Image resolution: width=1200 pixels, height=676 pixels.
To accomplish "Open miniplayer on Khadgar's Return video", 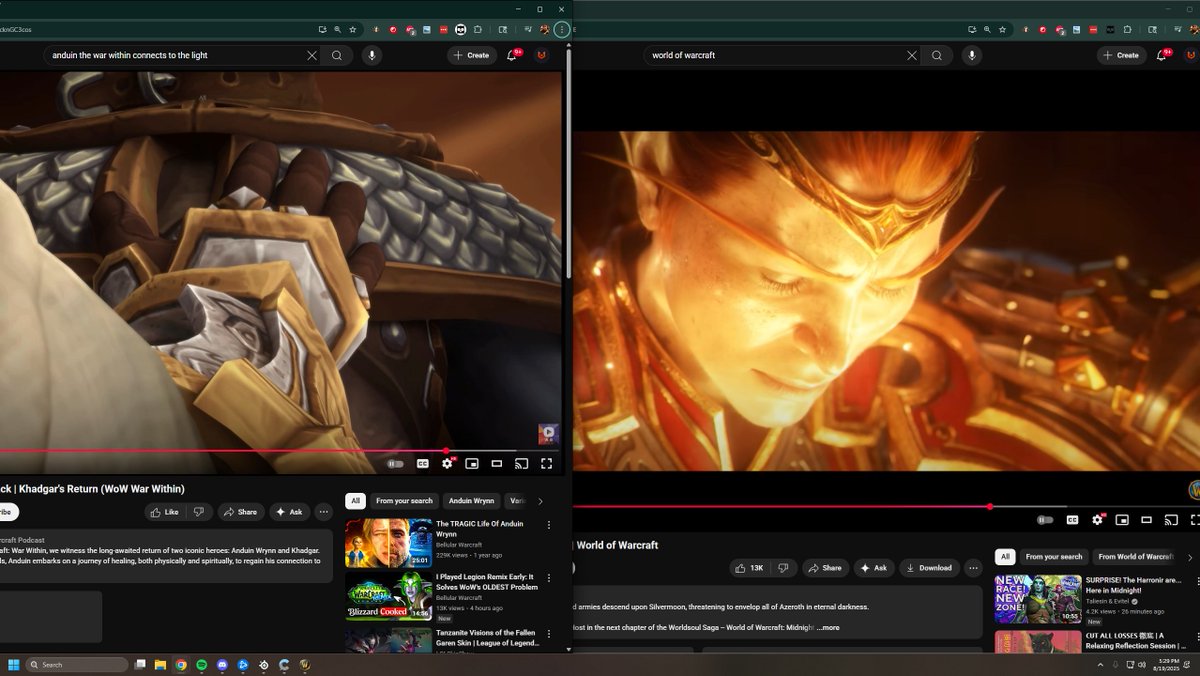I will pyautogui.click(x=472, y=464).
